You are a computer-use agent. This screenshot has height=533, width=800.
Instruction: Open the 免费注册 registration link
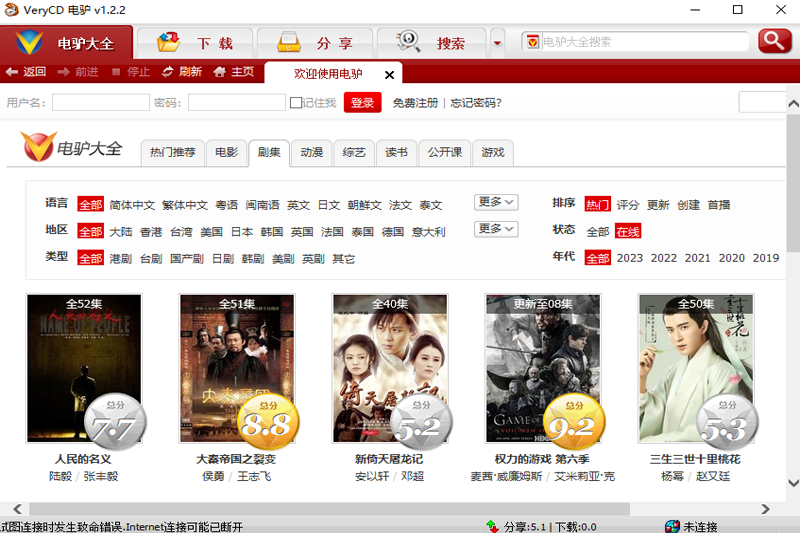415,103
